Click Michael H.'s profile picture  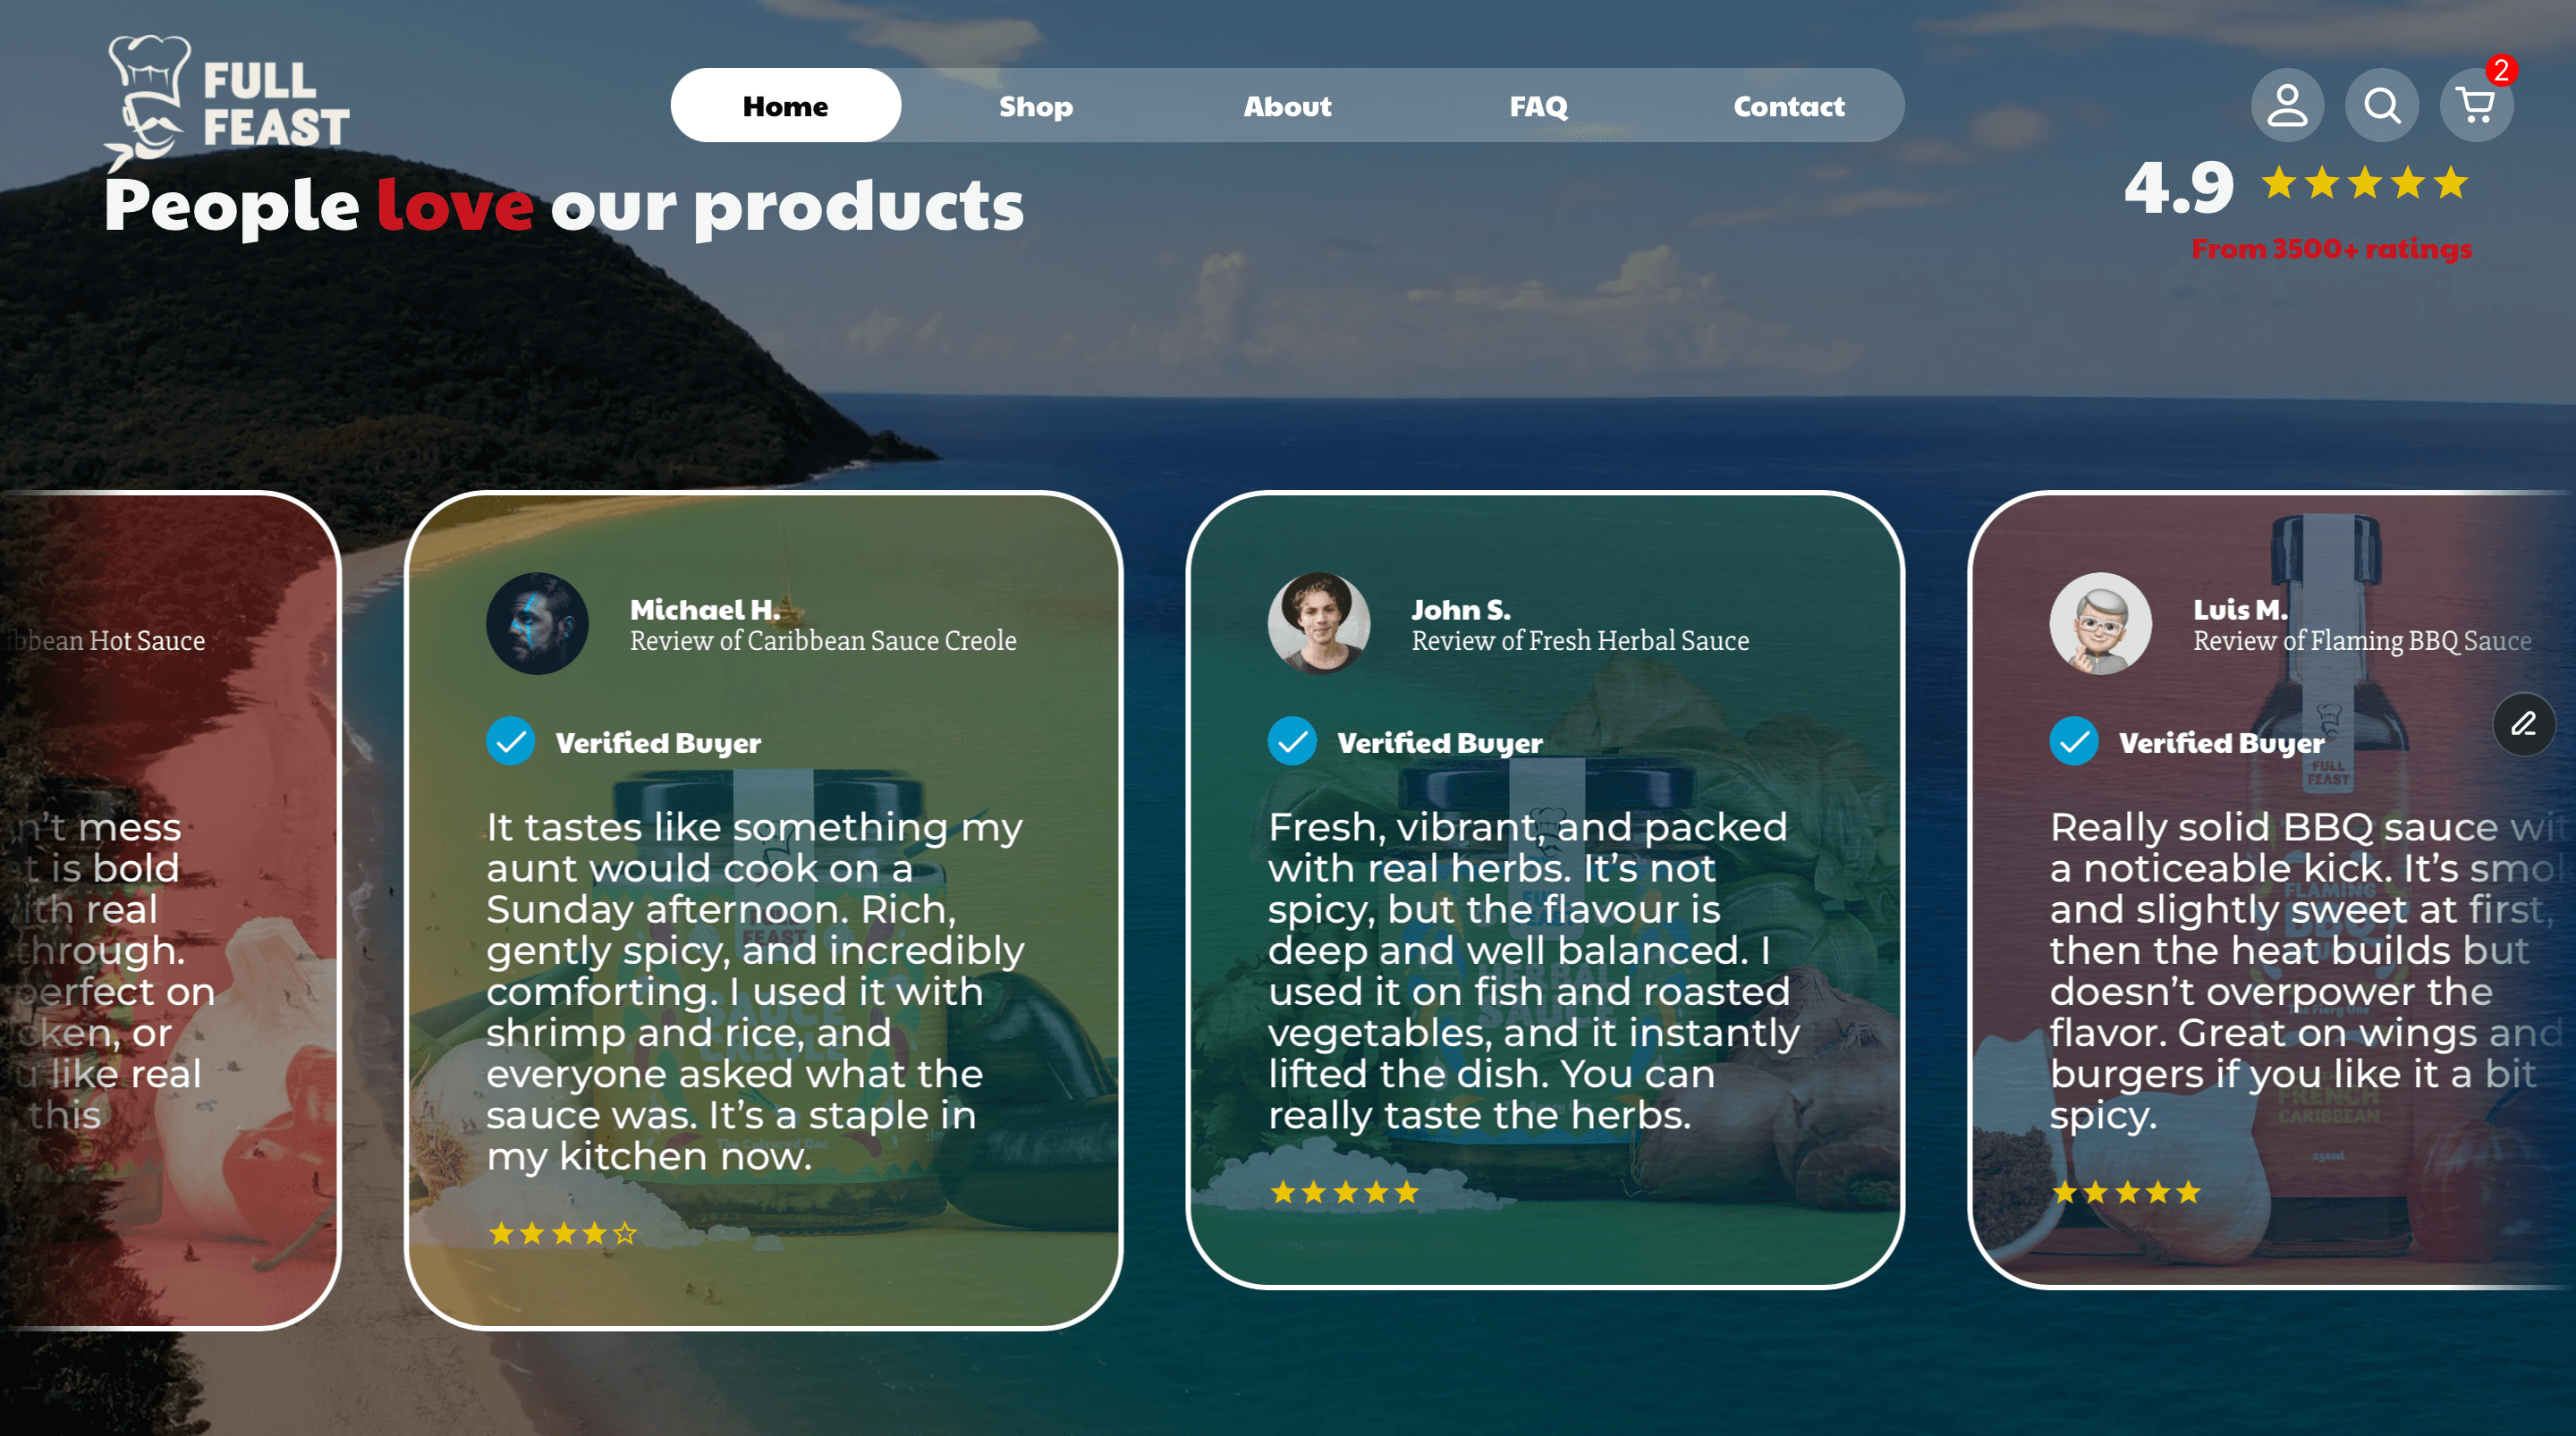[x=537, y=623]
